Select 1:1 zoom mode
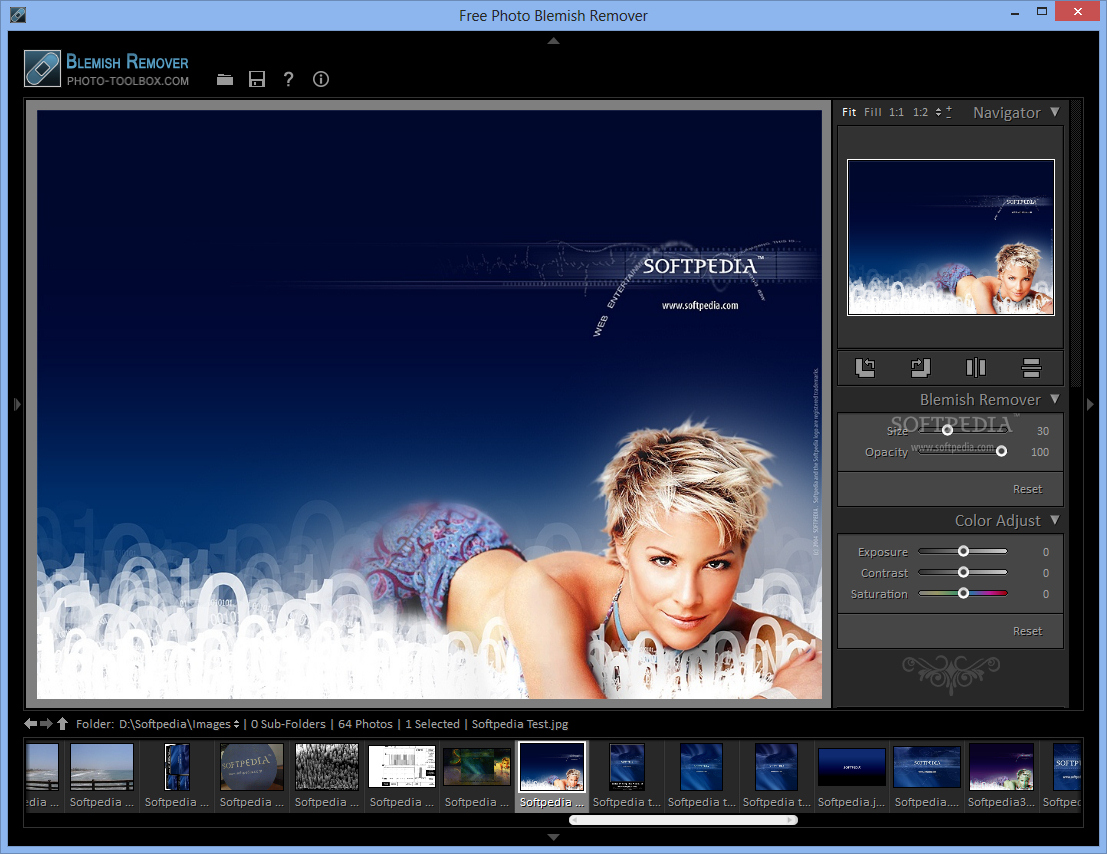1107x854 pixels. tap(897, 112)
